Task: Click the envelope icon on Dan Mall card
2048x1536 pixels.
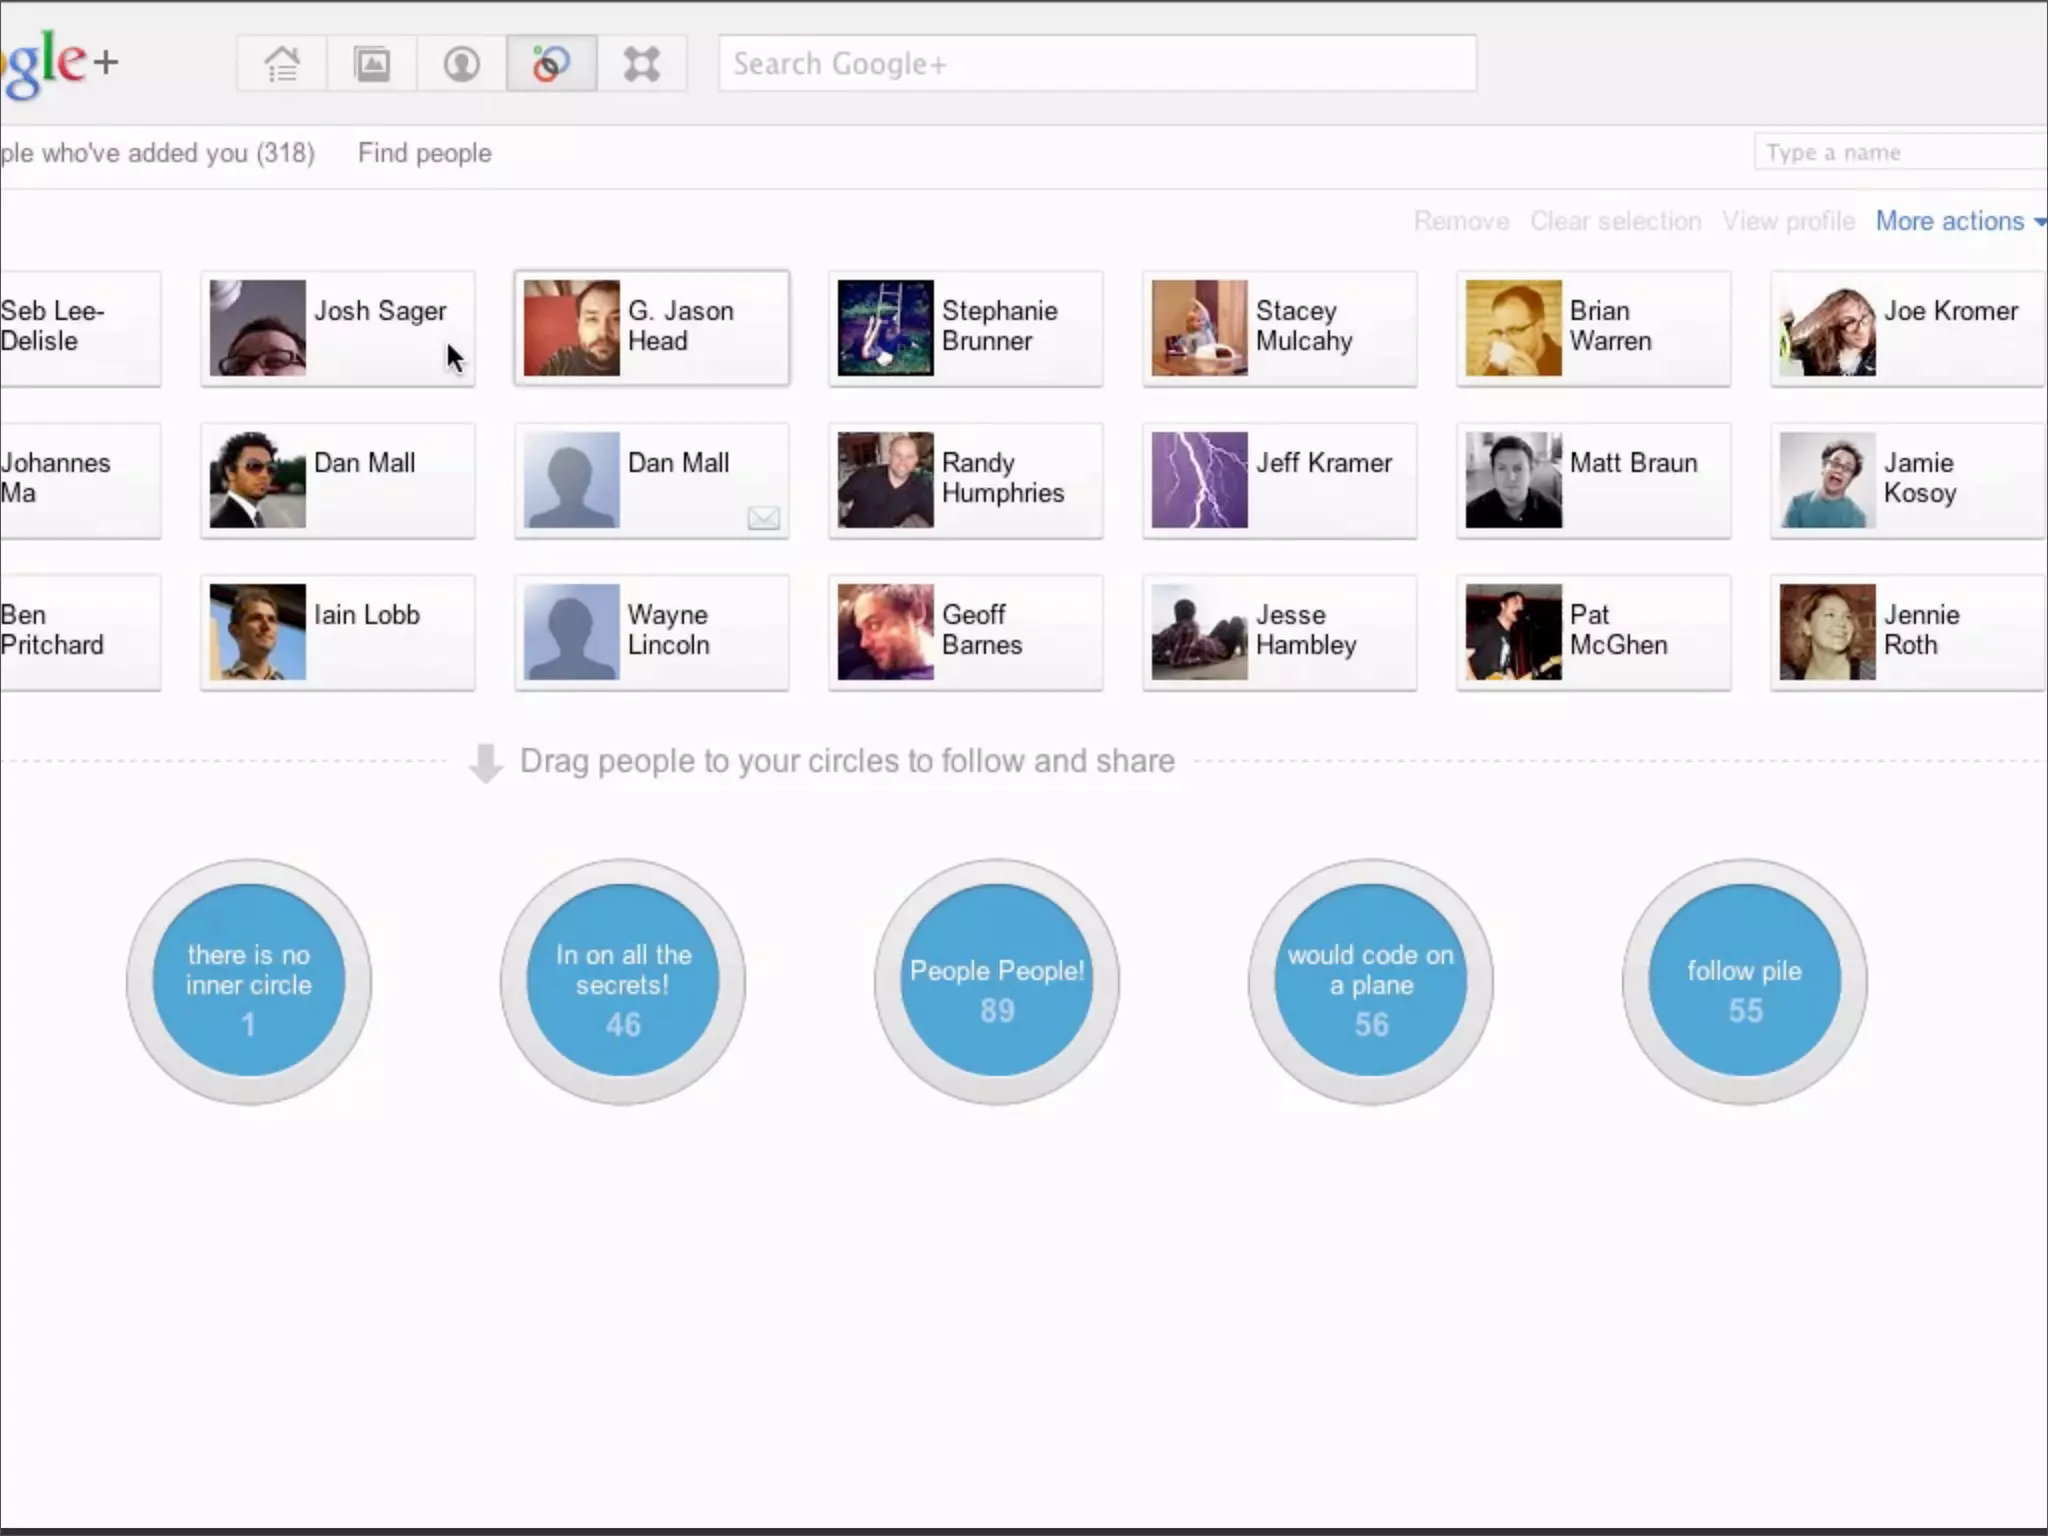Action: point(764,517)
